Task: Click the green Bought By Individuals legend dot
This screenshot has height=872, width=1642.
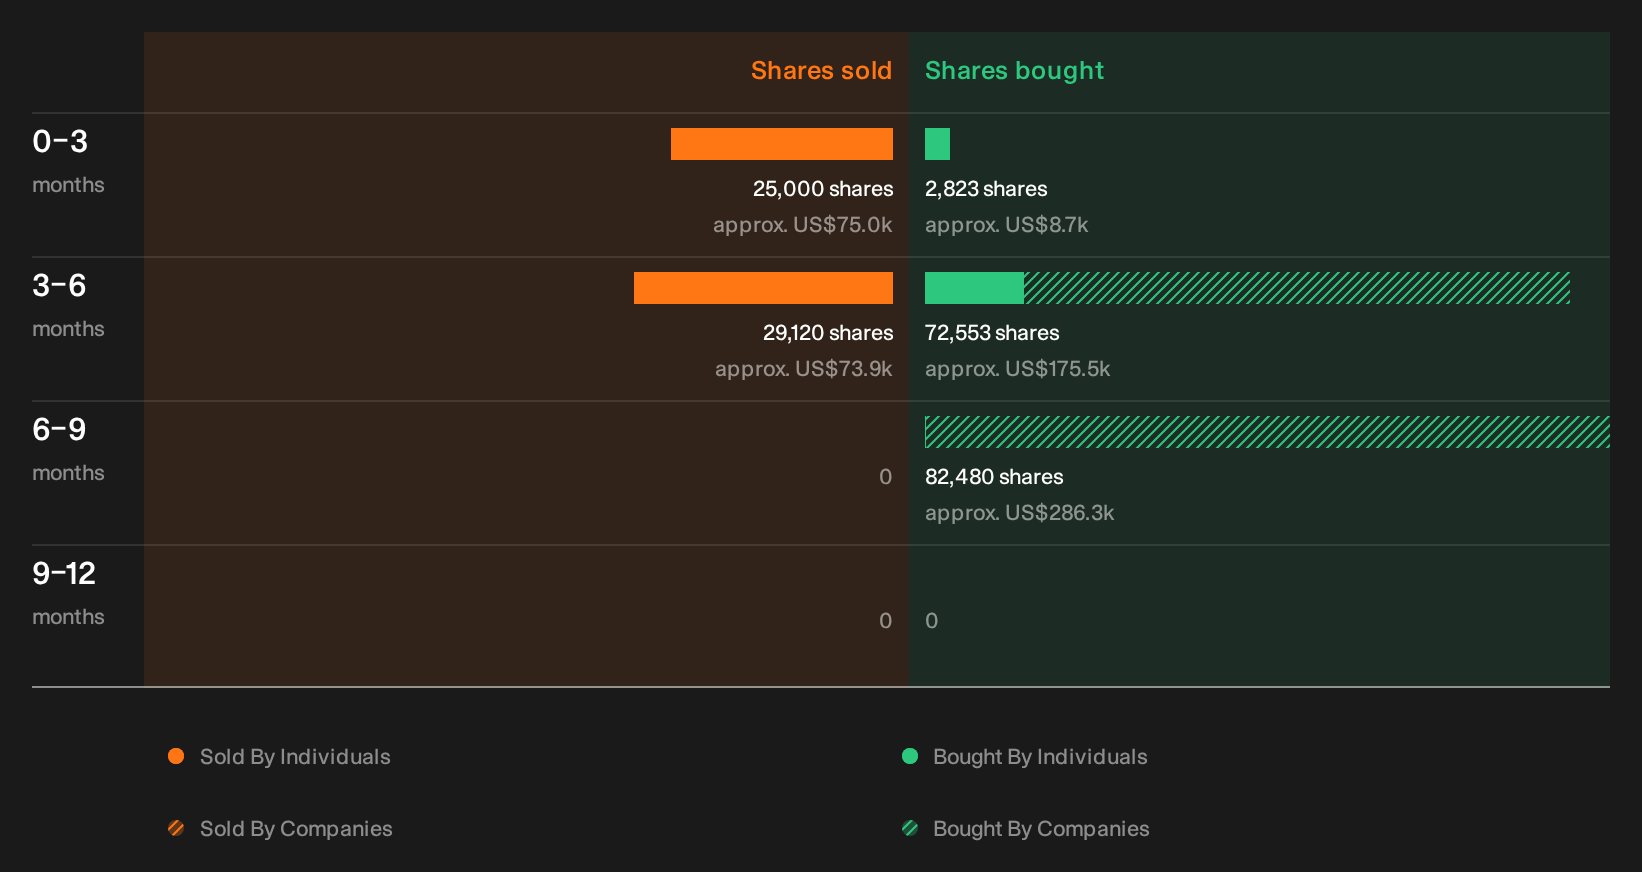Action: 910,756
